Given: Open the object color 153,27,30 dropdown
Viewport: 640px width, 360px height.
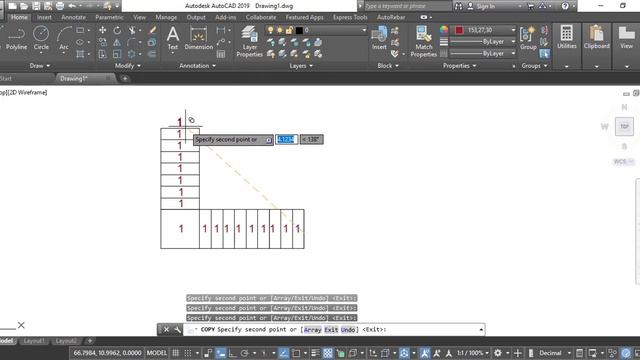Looking at the screenshot, I should (513, 30).
